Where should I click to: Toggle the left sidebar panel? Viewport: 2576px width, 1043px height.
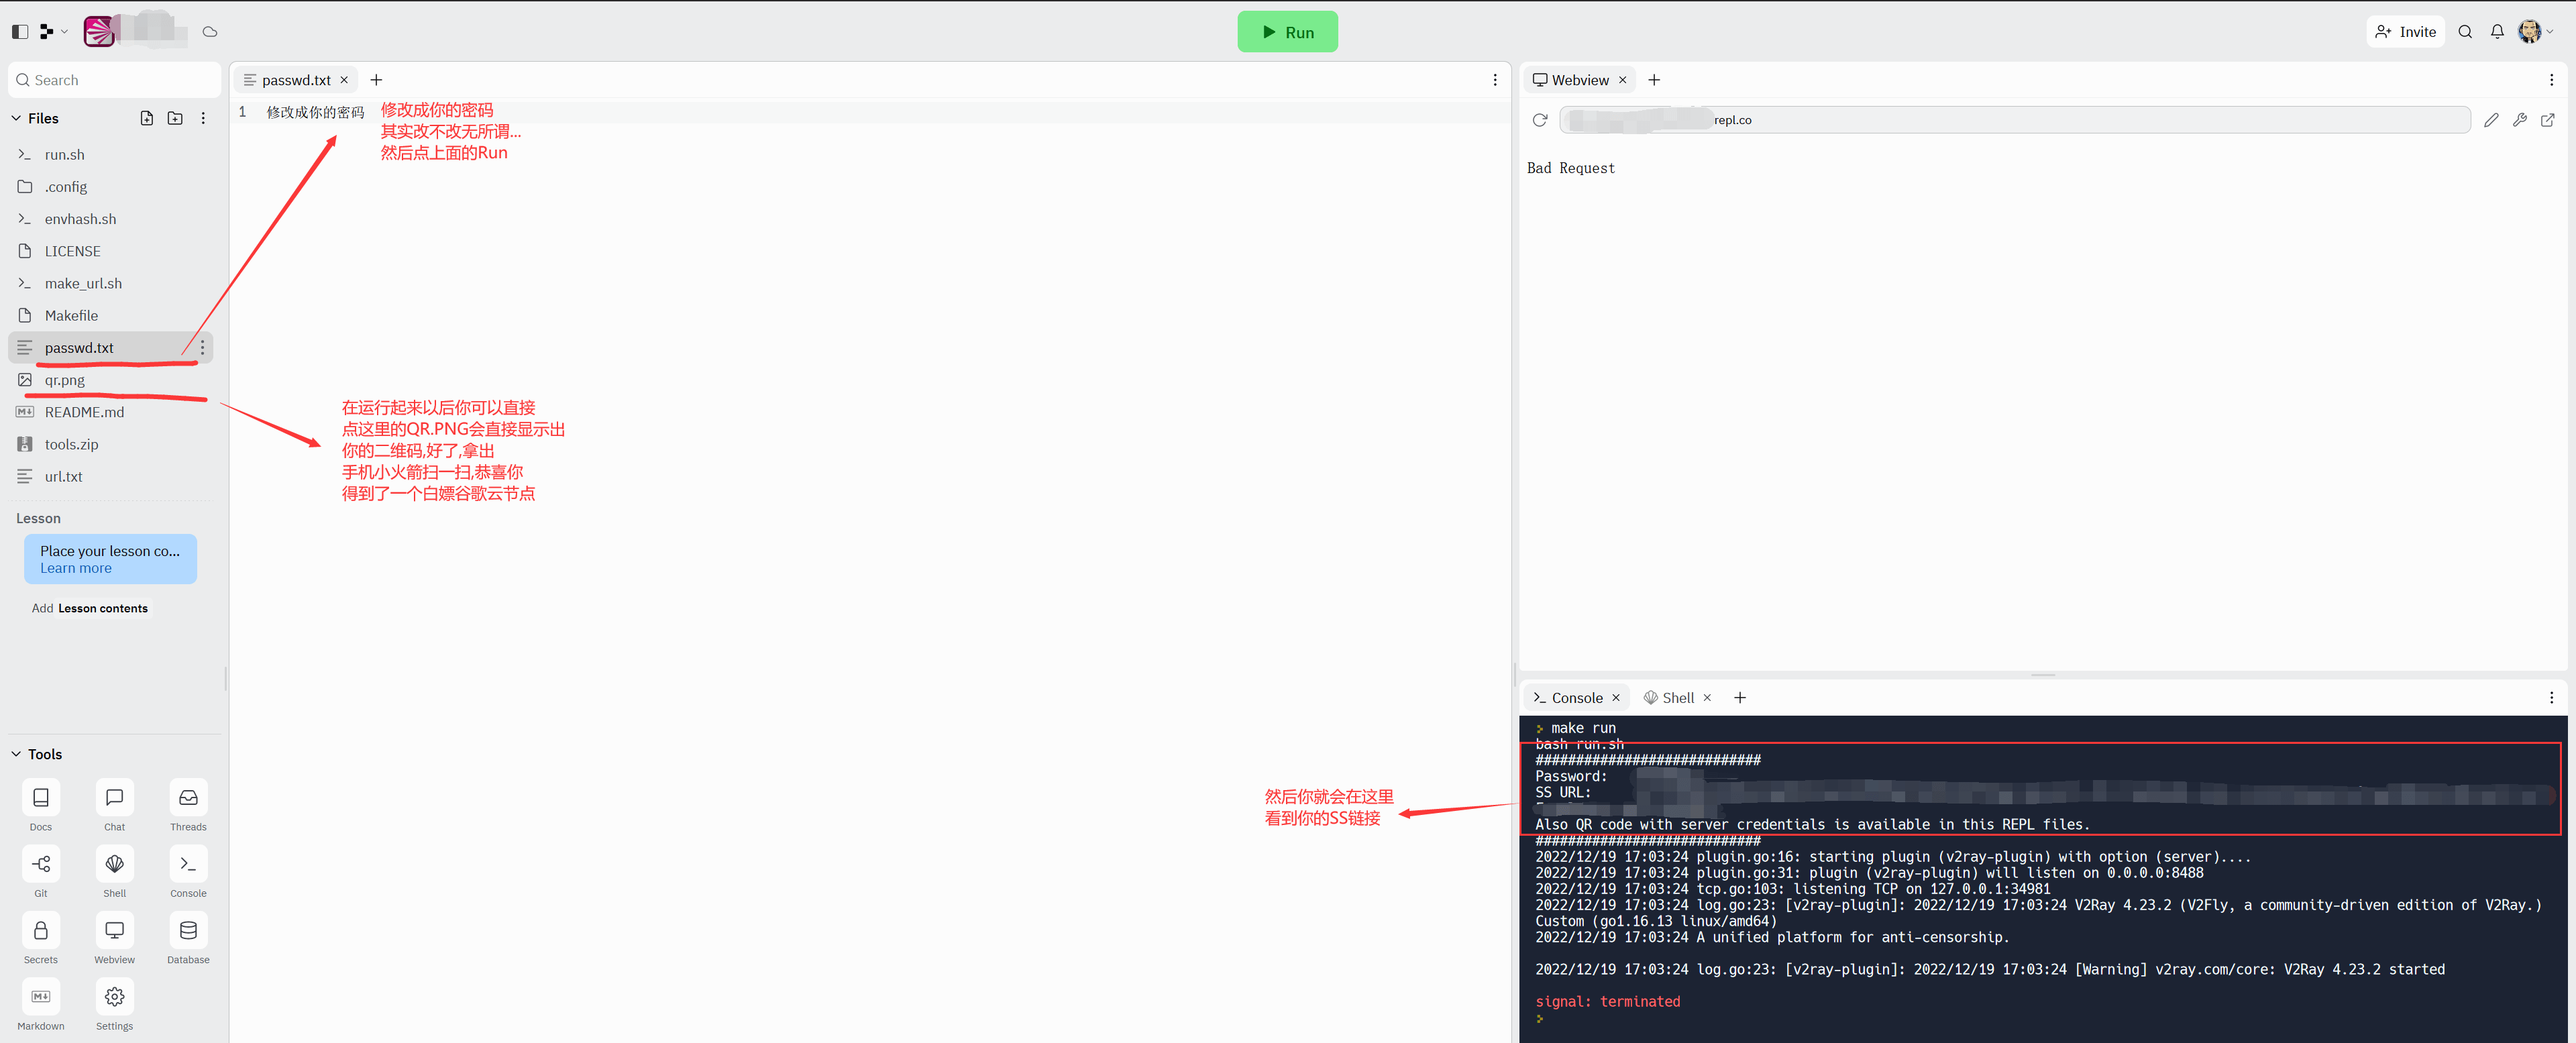pyautogui.click(x=20, y=32)
